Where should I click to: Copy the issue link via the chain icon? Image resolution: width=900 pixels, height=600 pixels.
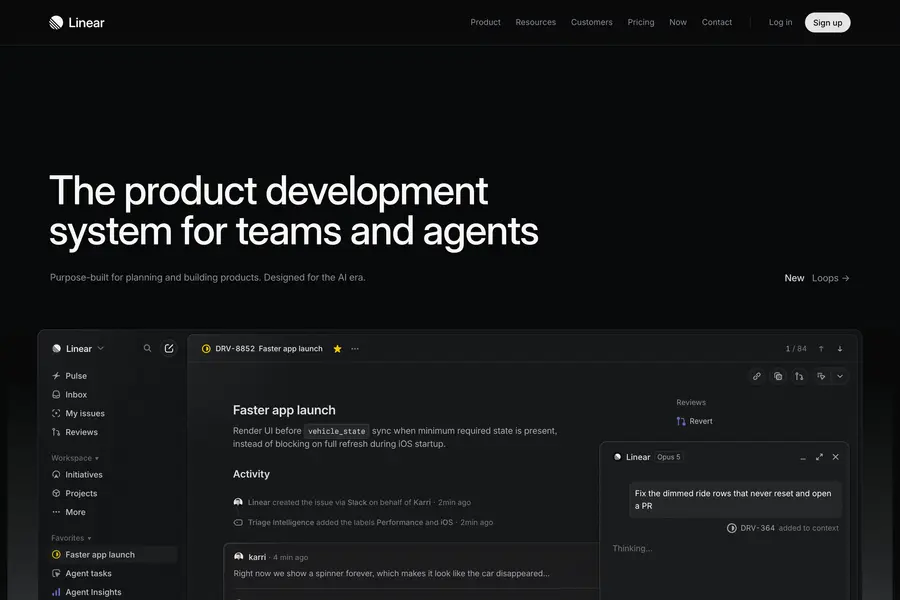coord(757,376)
